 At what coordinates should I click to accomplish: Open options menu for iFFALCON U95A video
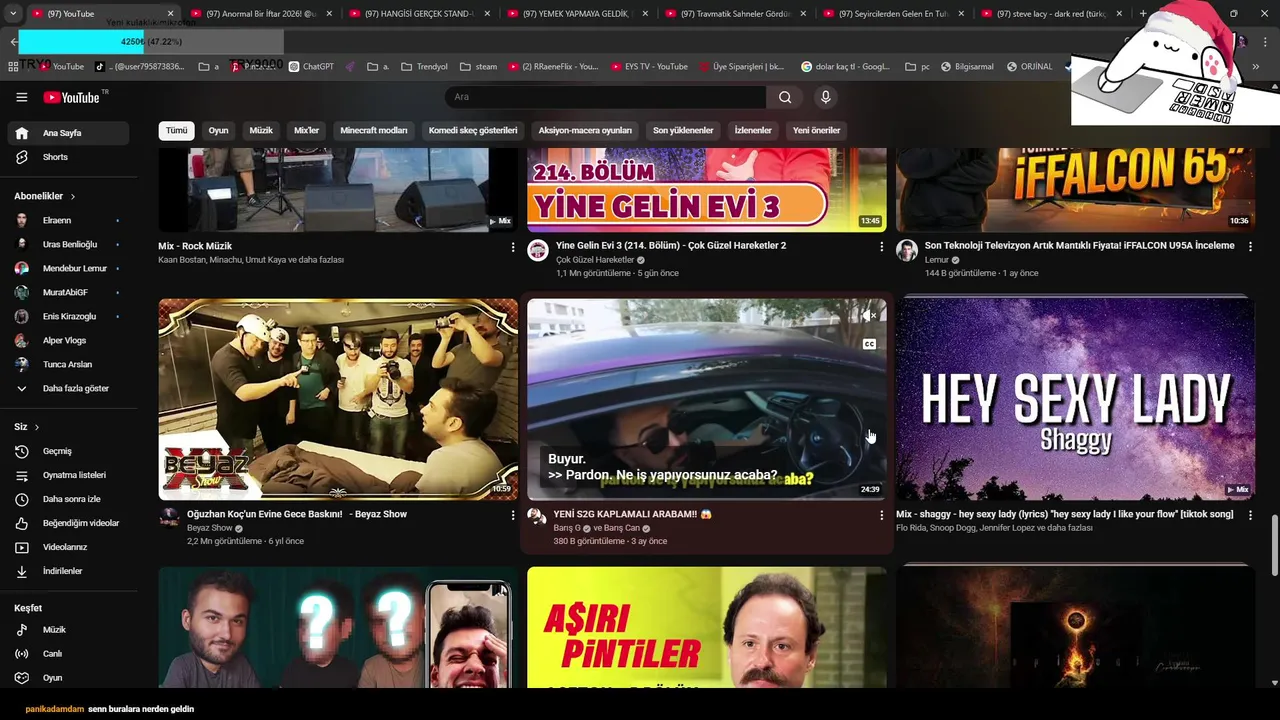pos(1250,246)
